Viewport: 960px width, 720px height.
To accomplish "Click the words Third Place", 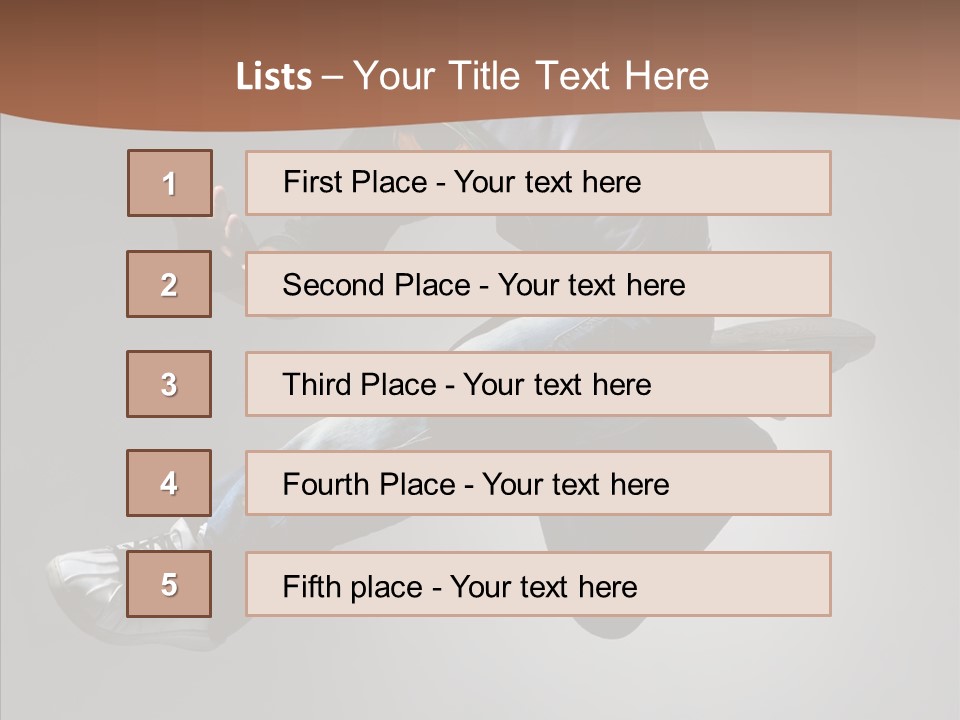I will tap(359, 384).
